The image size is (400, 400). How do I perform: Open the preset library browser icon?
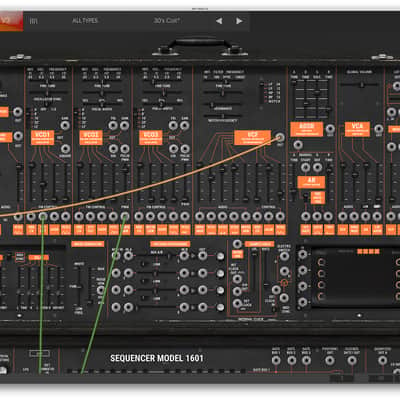pyautogui.click(x=33, y=21)
